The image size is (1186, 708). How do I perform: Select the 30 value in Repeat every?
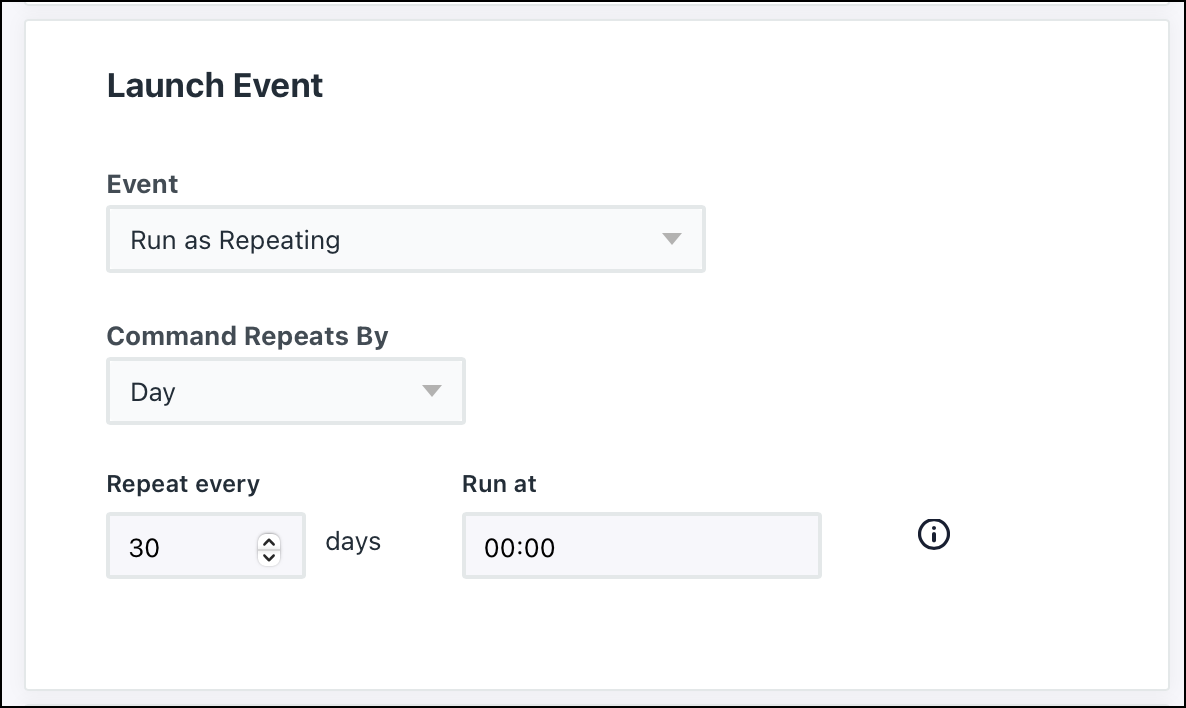(144, 548)
